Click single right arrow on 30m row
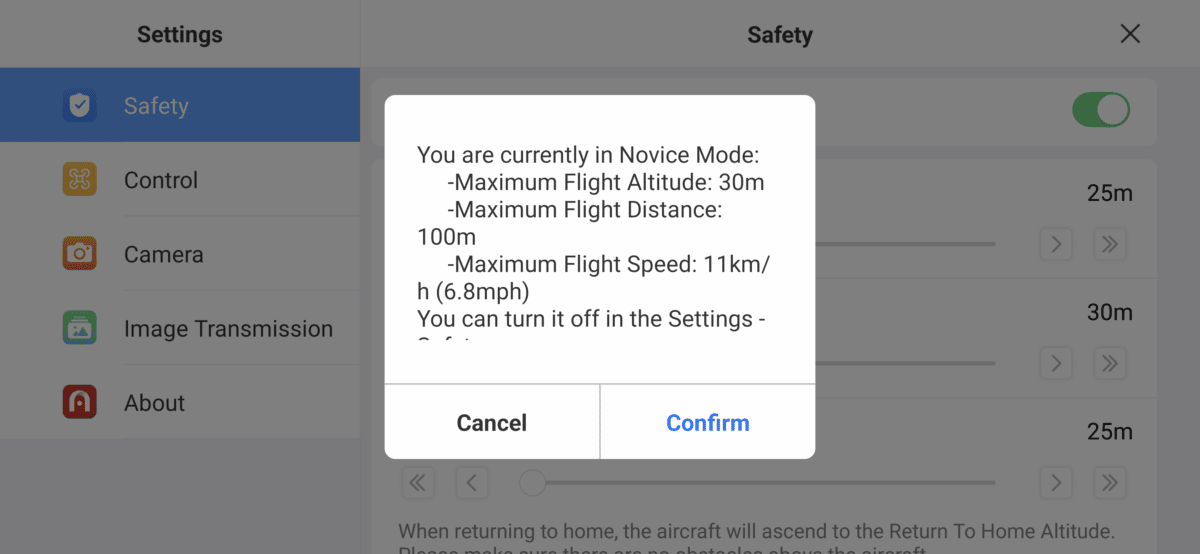The width and height of the screenshot is (1200, 554). click(x=1056, y=363)
